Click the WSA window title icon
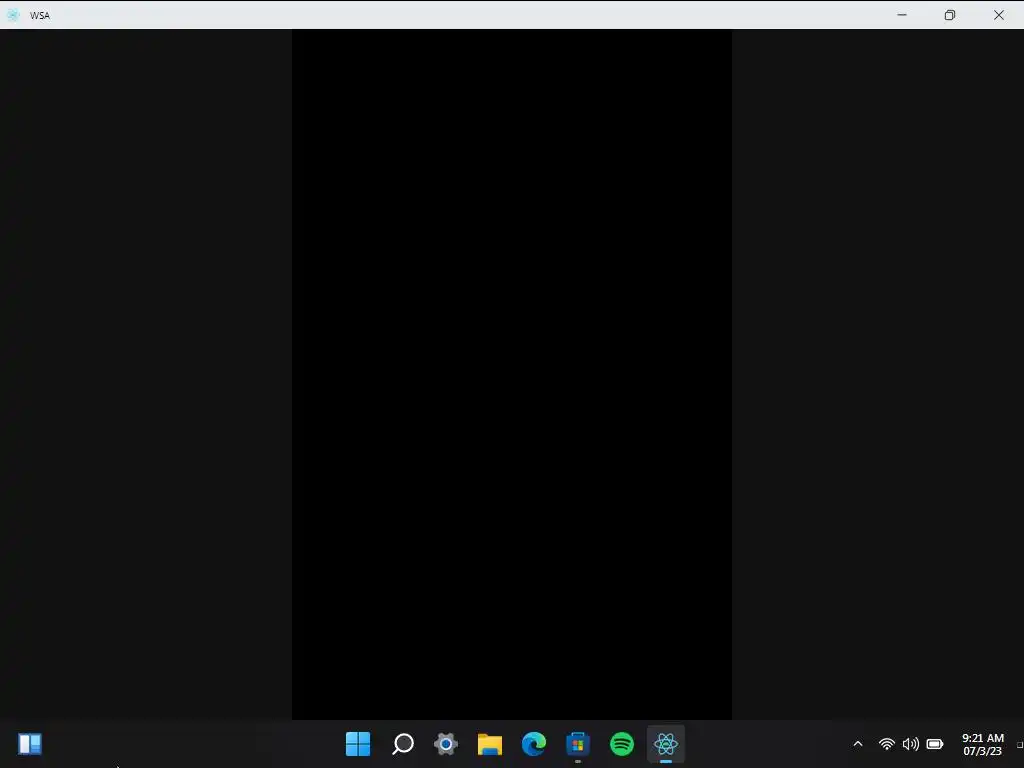1024x768 pixels. 13,15
